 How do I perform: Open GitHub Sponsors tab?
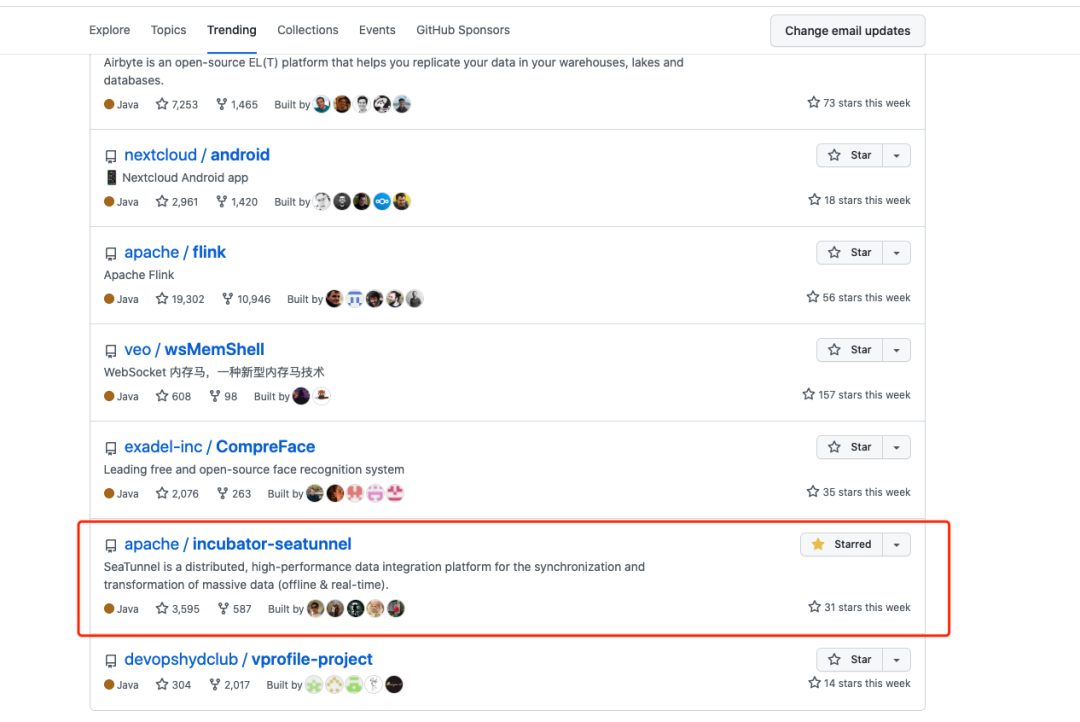(x=463, y=30)
